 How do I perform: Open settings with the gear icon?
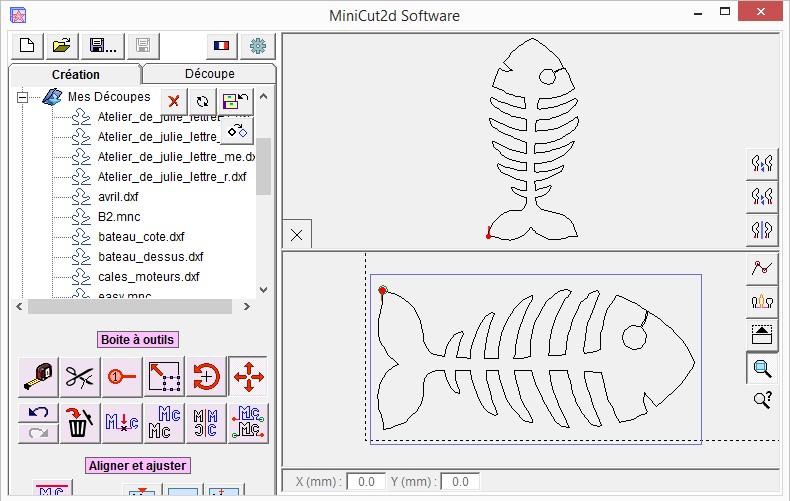(258, 46)
